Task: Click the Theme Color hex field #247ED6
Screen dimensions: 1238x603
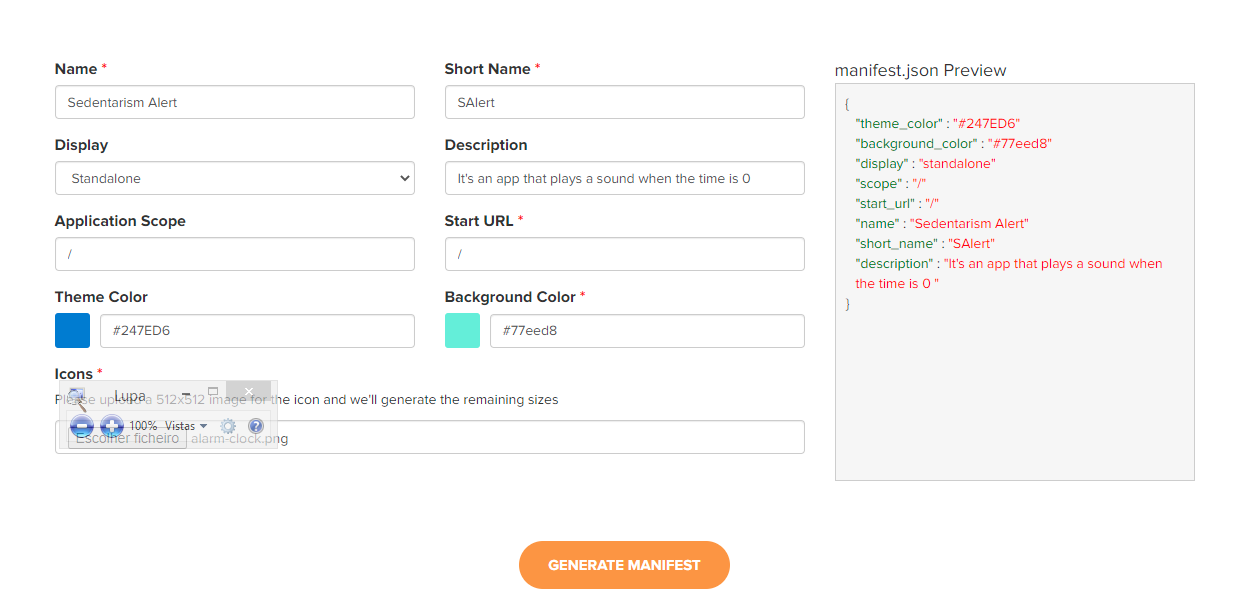Action: pyautogui.click(x=257, y=331)
